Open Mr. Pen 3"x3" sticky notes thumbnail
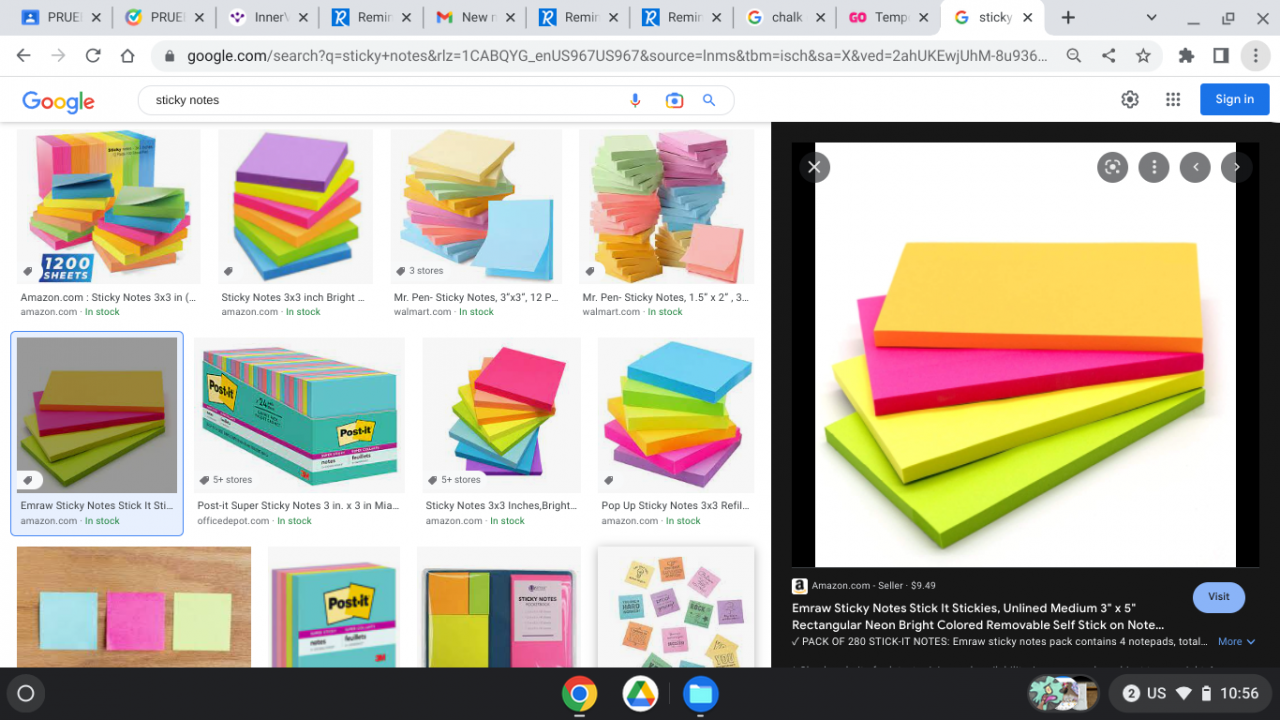The width and height of the screenshot is (1280, 720). [476, 207]
